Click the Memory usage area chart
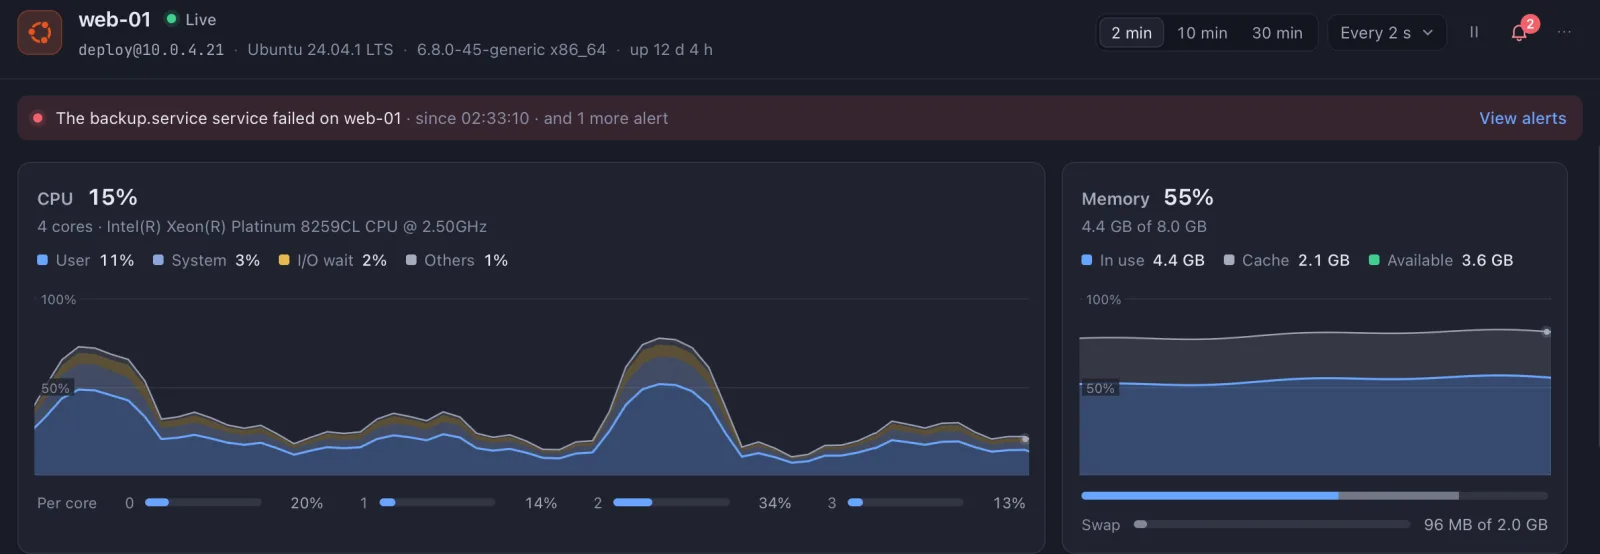Screen dimensions: 1600x554 coord(1315,387)
